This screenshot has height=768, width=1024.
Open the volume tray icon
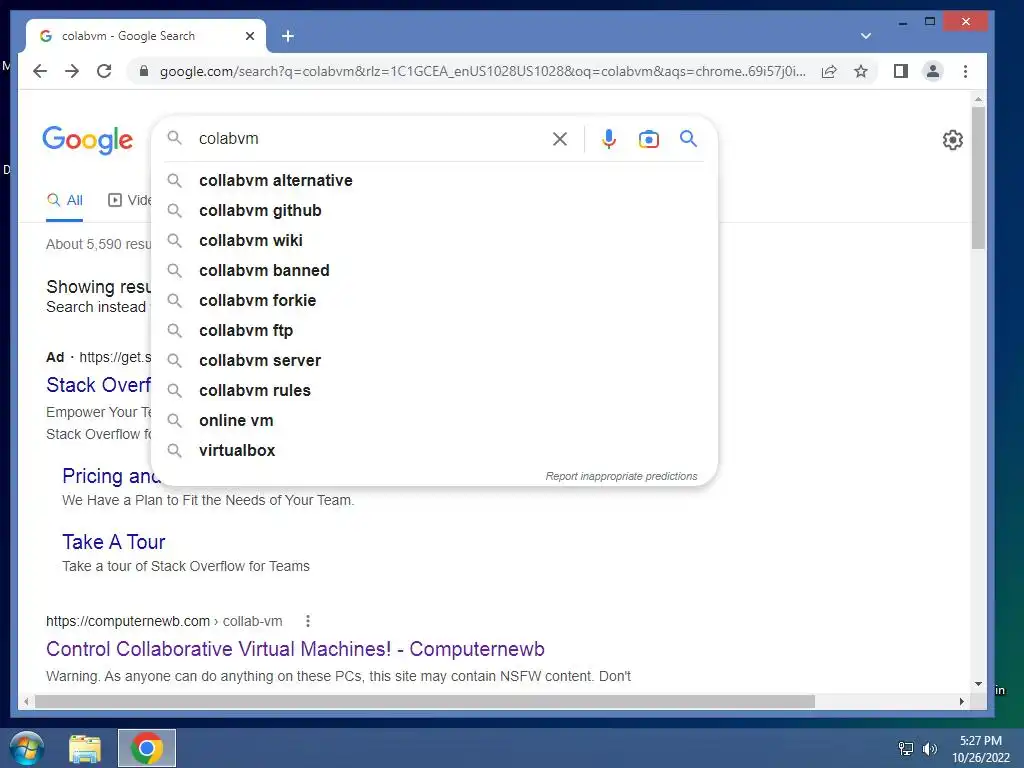(929, 748)
